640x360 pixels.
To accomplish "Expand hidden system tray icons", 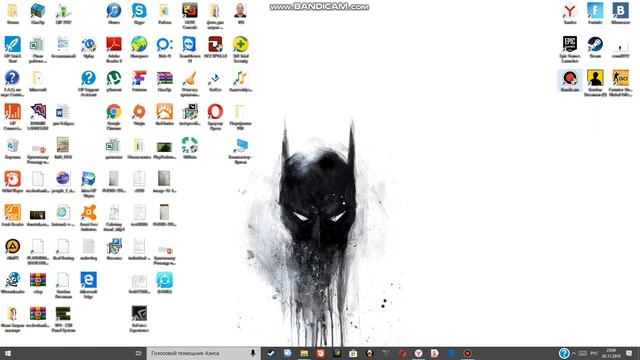I will click(x=574, y=353).
